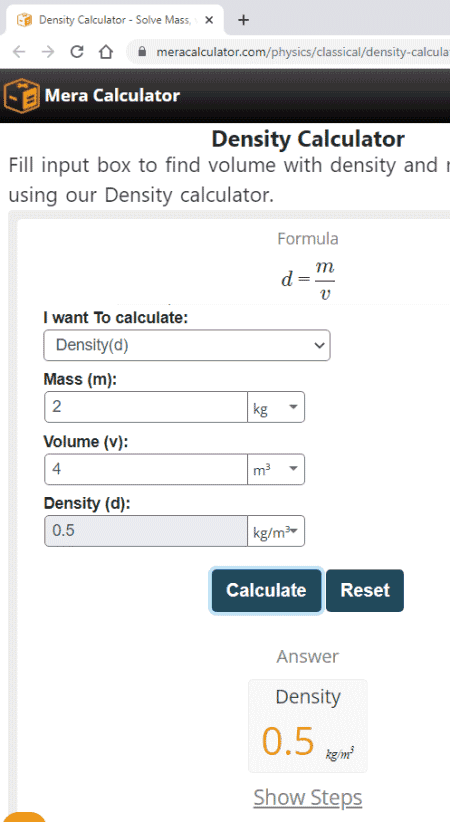
Task: Click the Reset button
Action: click(x=365, y=590)
